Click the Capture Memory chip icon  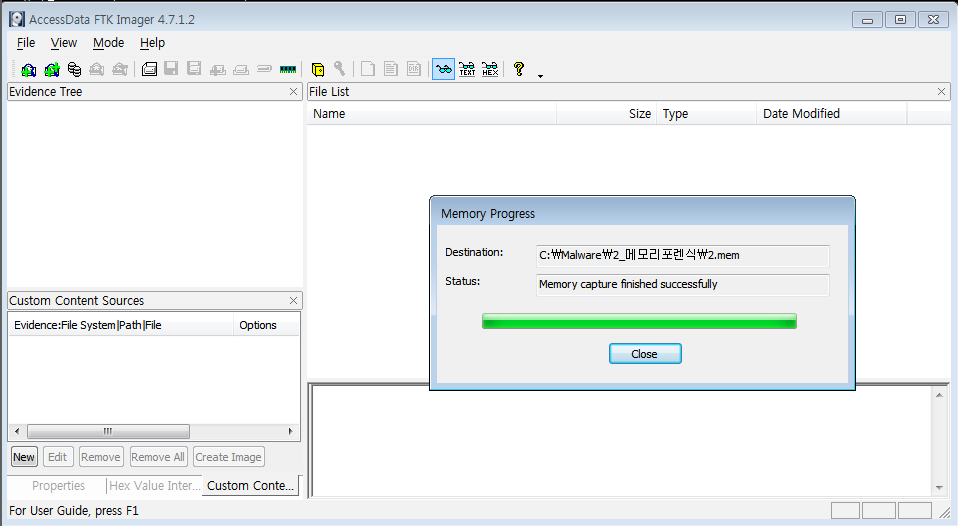[288, 69]
